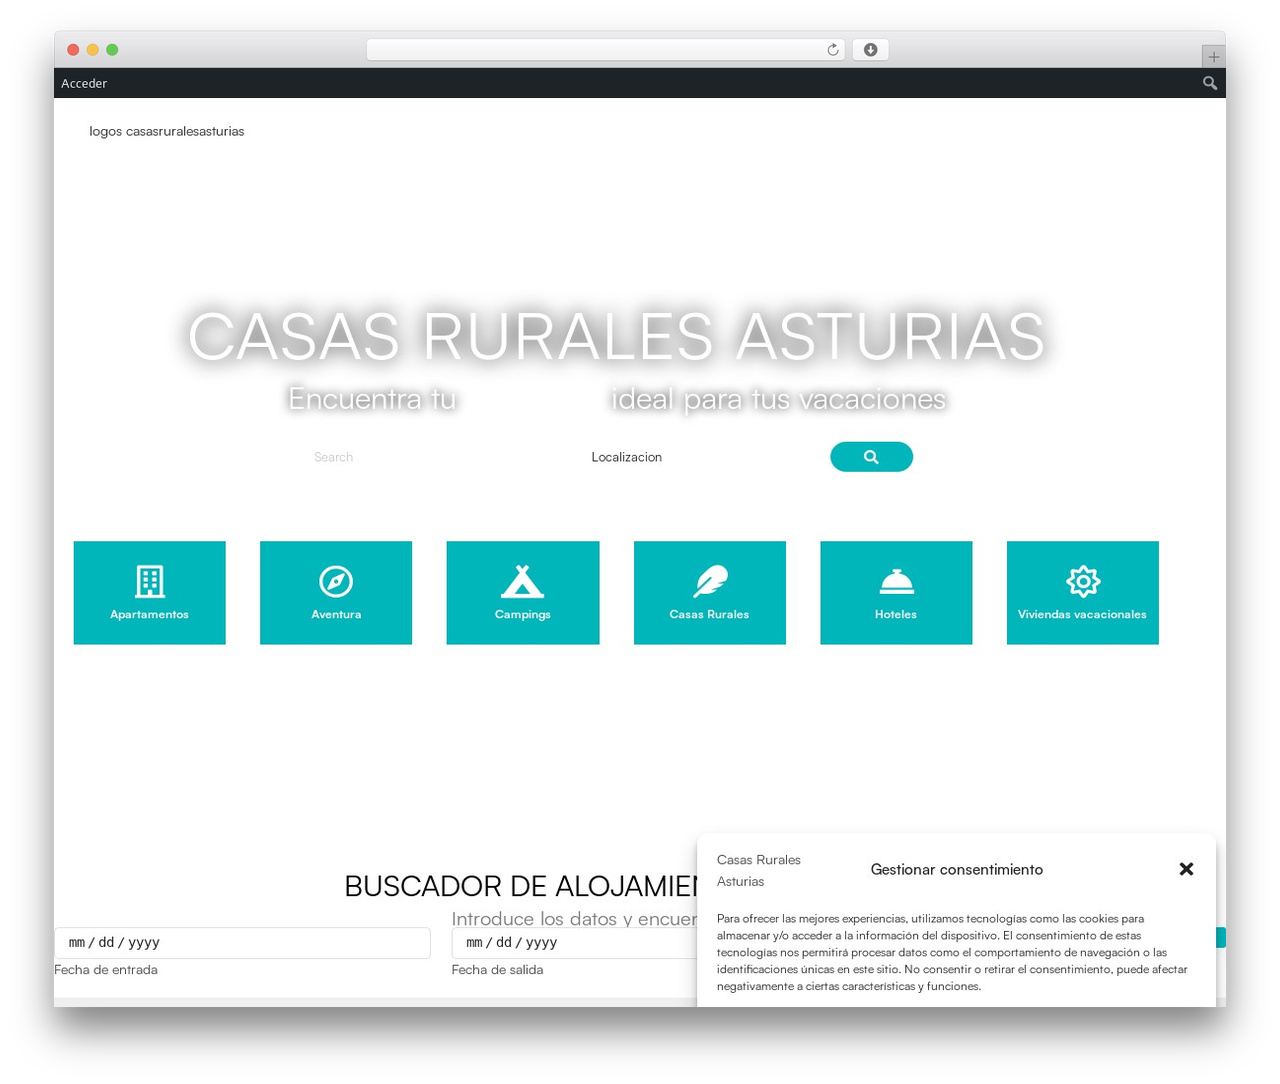Open a new browser tab with plus
The image size is (1280, 1084).
coord(1213,57)
